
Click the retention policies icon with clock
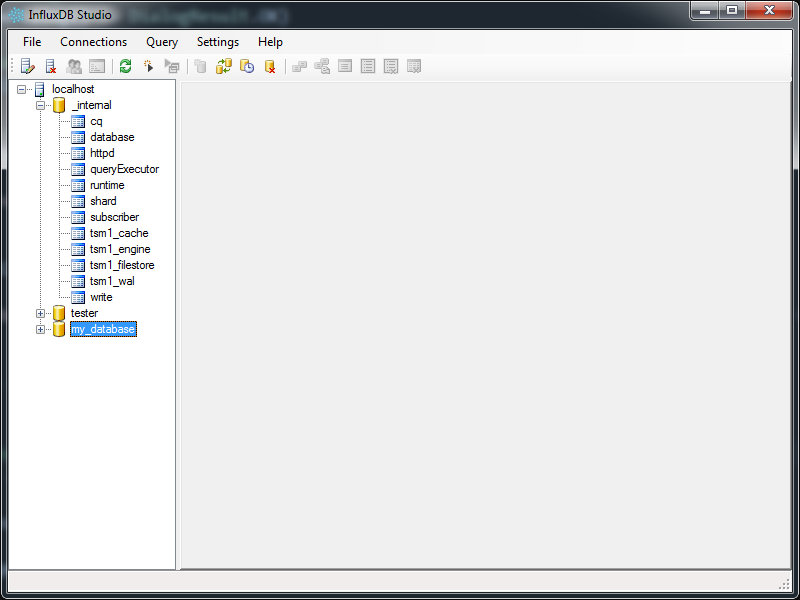247,66
